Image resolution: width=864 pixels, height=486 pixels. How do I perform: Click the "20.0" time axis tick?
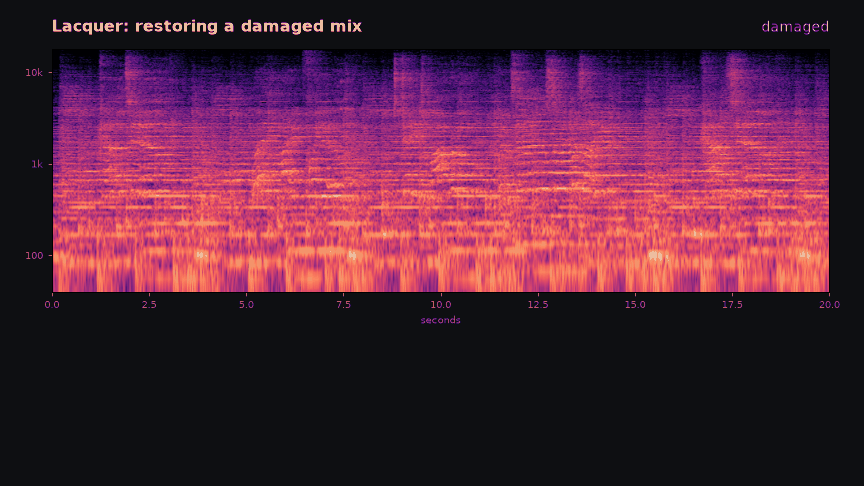[x=829, y=305]
